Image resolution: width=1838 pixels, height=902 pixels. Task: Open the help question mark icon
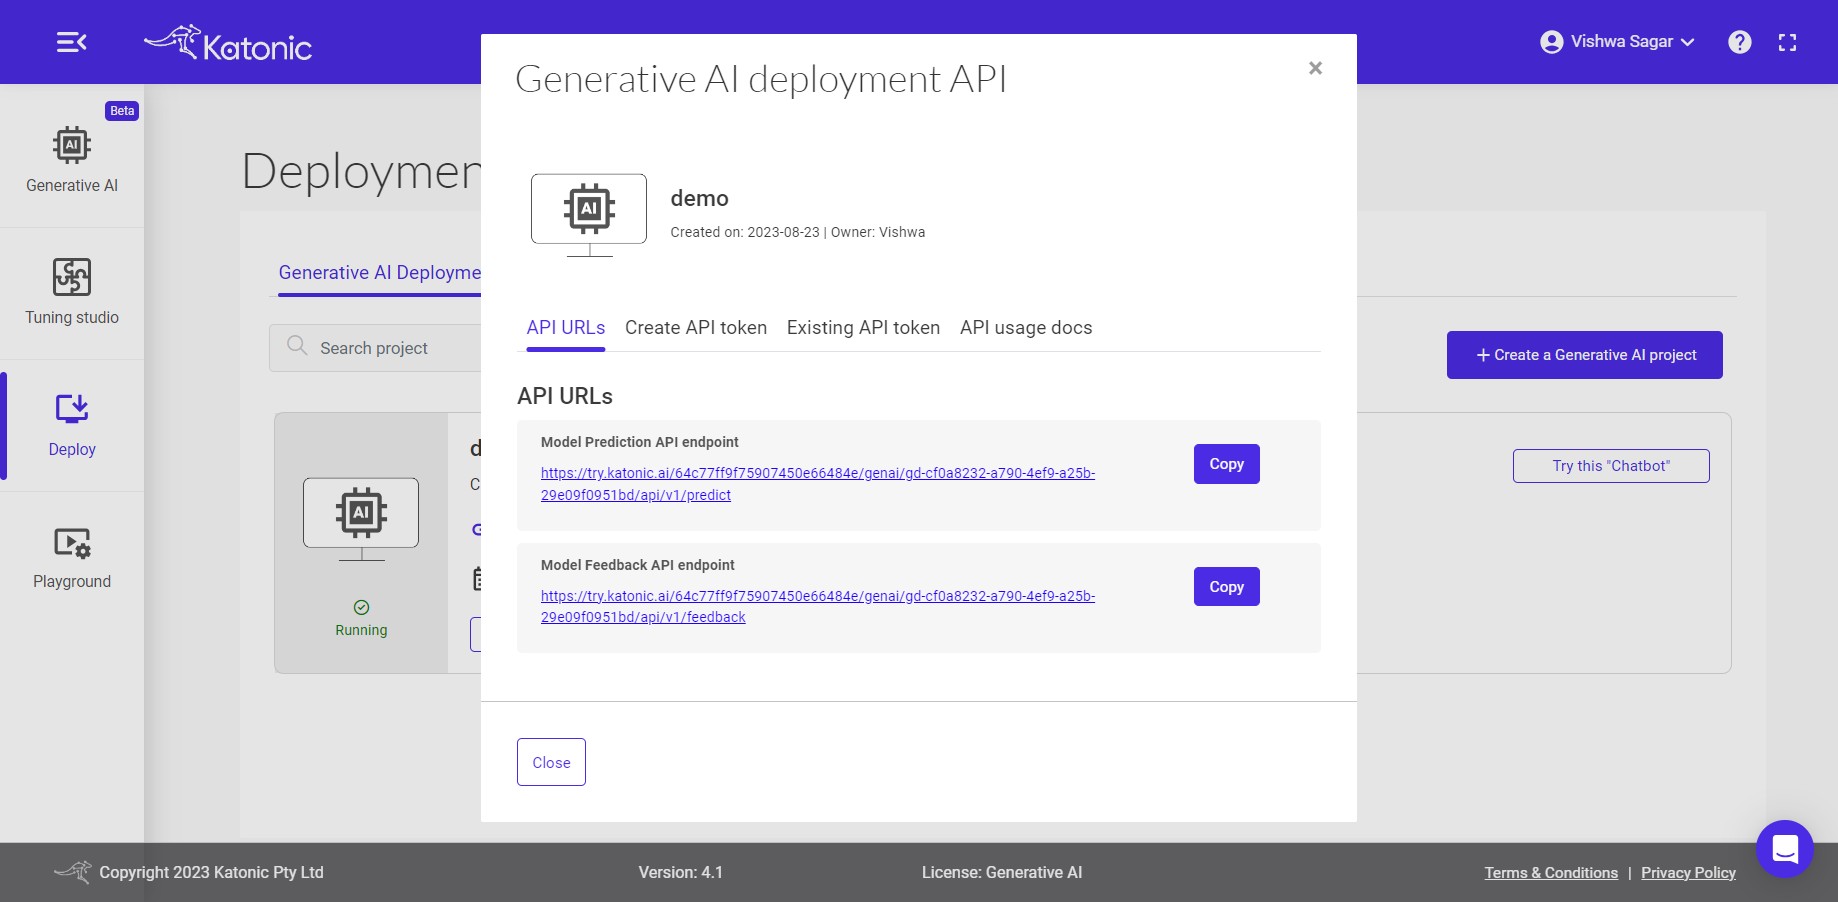tap(1740, 42)
